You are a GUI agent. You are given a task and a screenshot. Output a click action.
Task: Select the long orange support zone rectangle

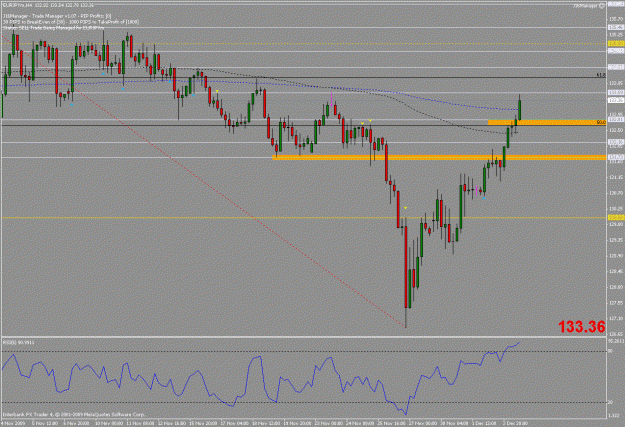[439, 158]
